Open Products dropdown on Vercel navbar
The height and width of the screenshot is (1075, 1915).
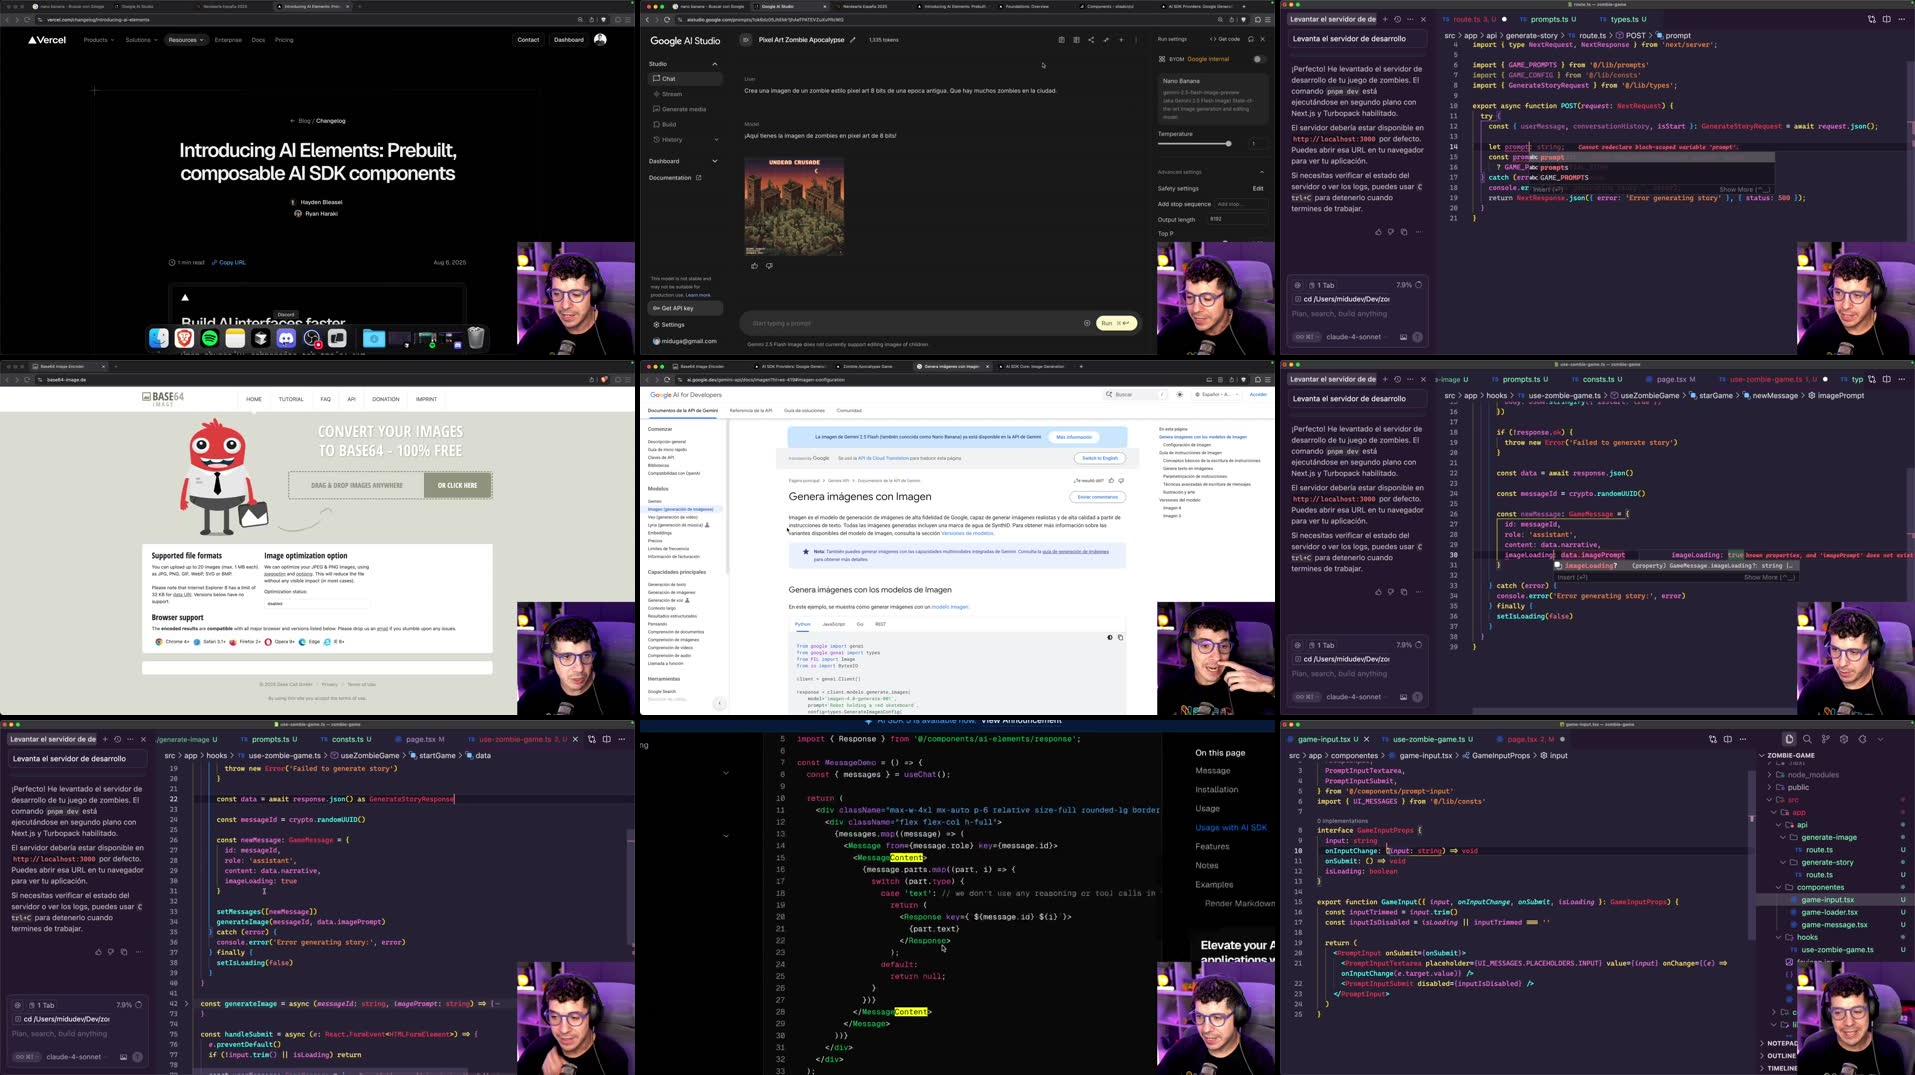pyautogui.click(x=98, y=40)
